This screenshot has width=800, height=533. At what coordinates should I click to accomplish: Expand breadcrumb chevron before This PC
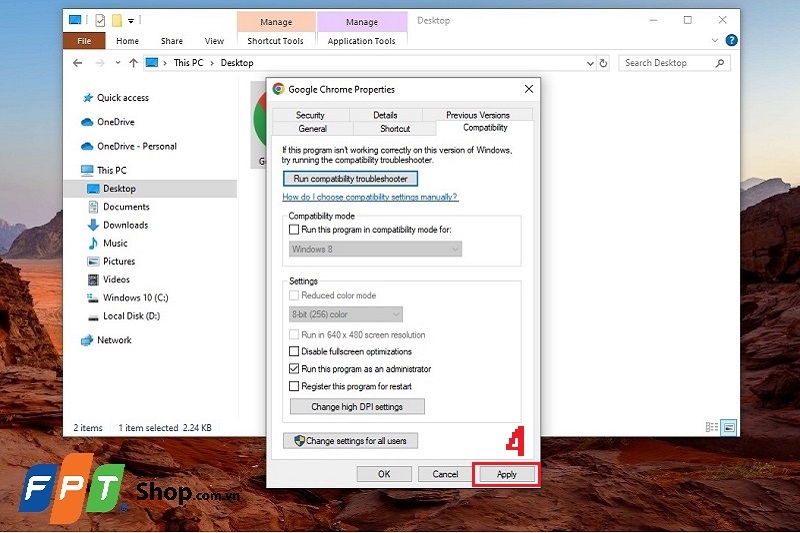(x=165, y=63)
